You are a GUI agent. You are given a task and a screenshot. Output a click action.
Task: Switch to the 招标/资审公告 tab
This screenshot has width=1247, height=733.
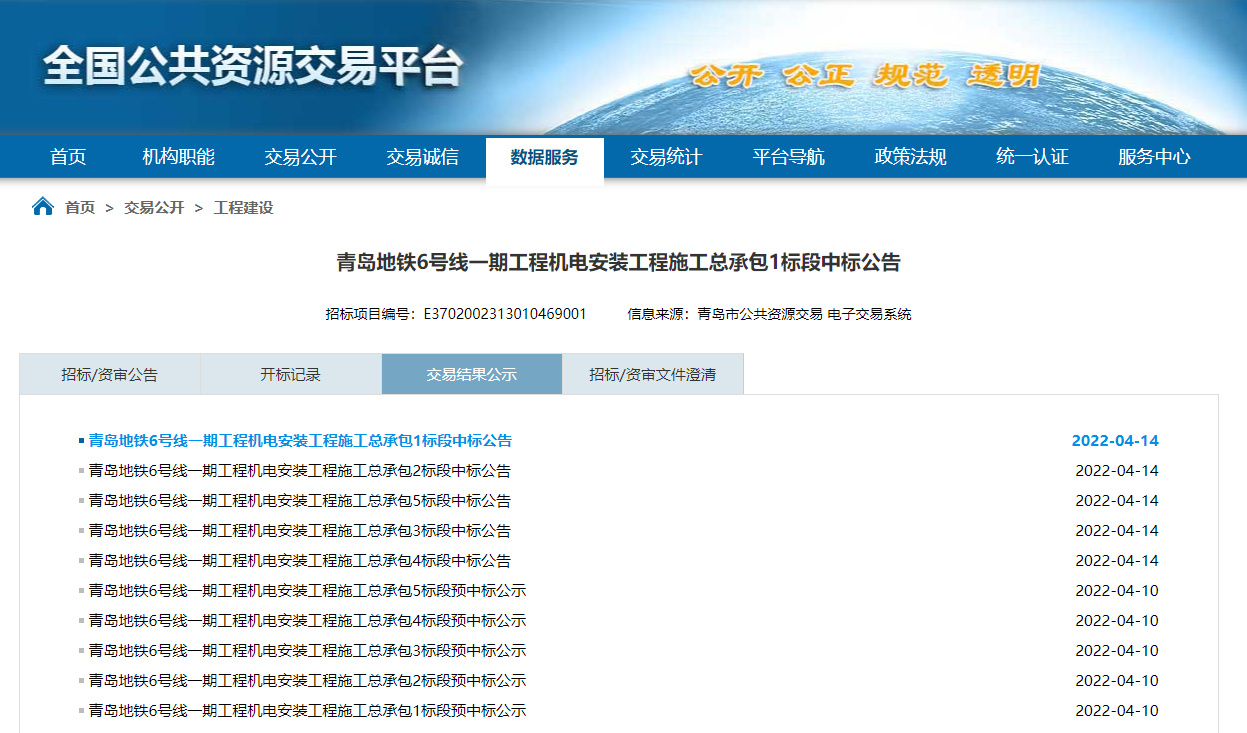pyautogui.click(x=109, y=374)
